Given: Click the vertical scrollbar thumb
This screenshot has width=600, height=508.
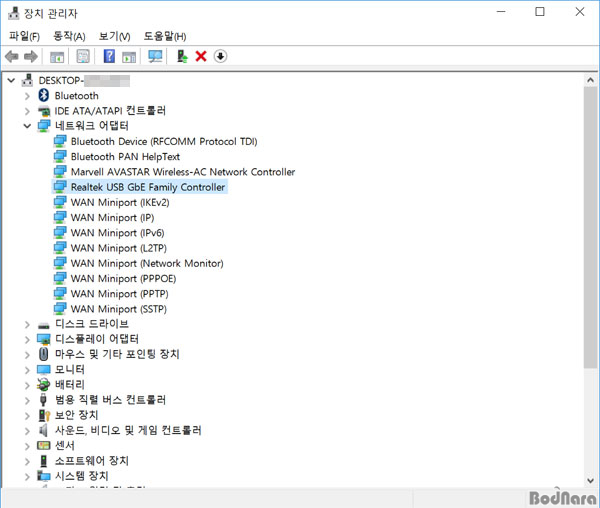Looking at the screenshot, I should (590, 228).
